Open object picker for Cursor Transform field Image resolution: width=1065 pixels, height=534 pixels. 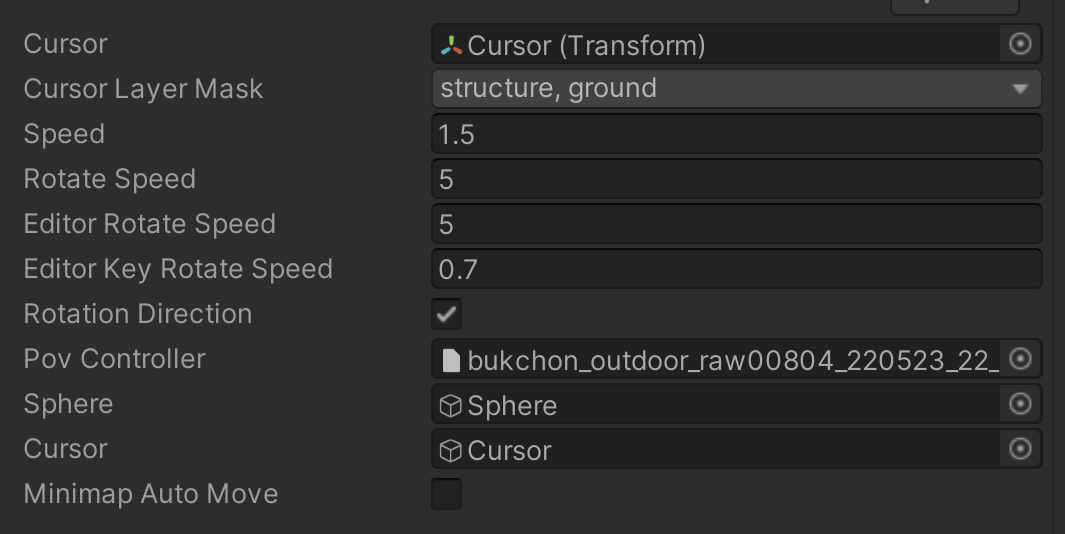pyautogui.click(x=1020, y=44)
